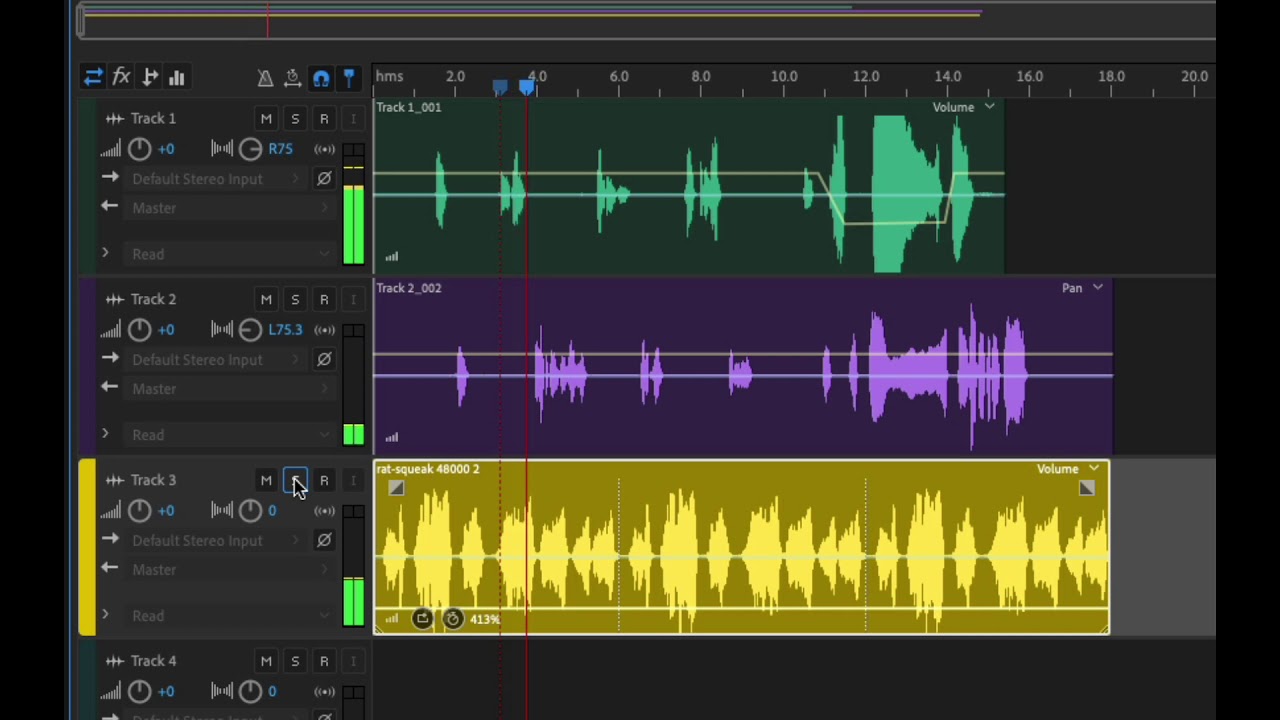This screenshot has height=720, width=1280.
Task: Open Track 2 Master output dropdown
Action: point(228,389)
